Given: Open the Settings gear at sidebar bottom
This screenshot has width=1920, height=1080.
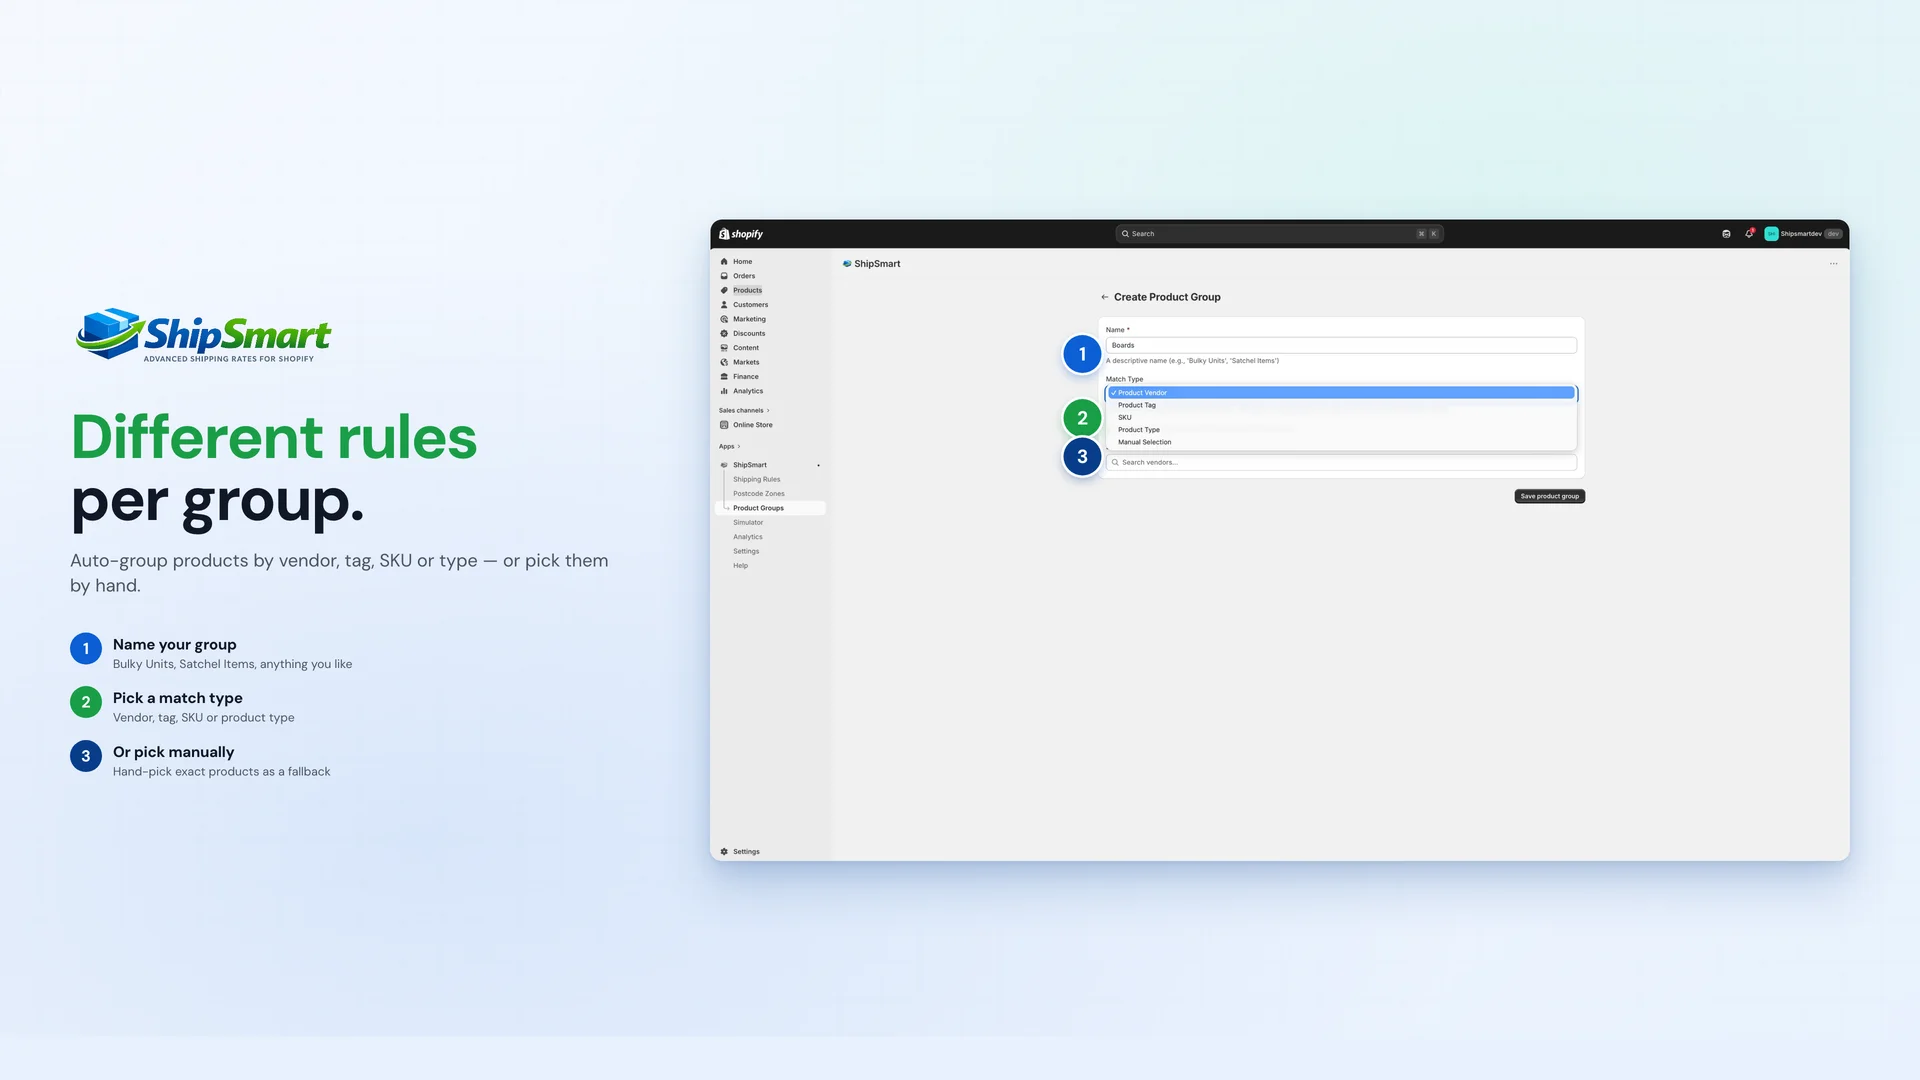Looking at the screenshot, I should tap(724, 852).
